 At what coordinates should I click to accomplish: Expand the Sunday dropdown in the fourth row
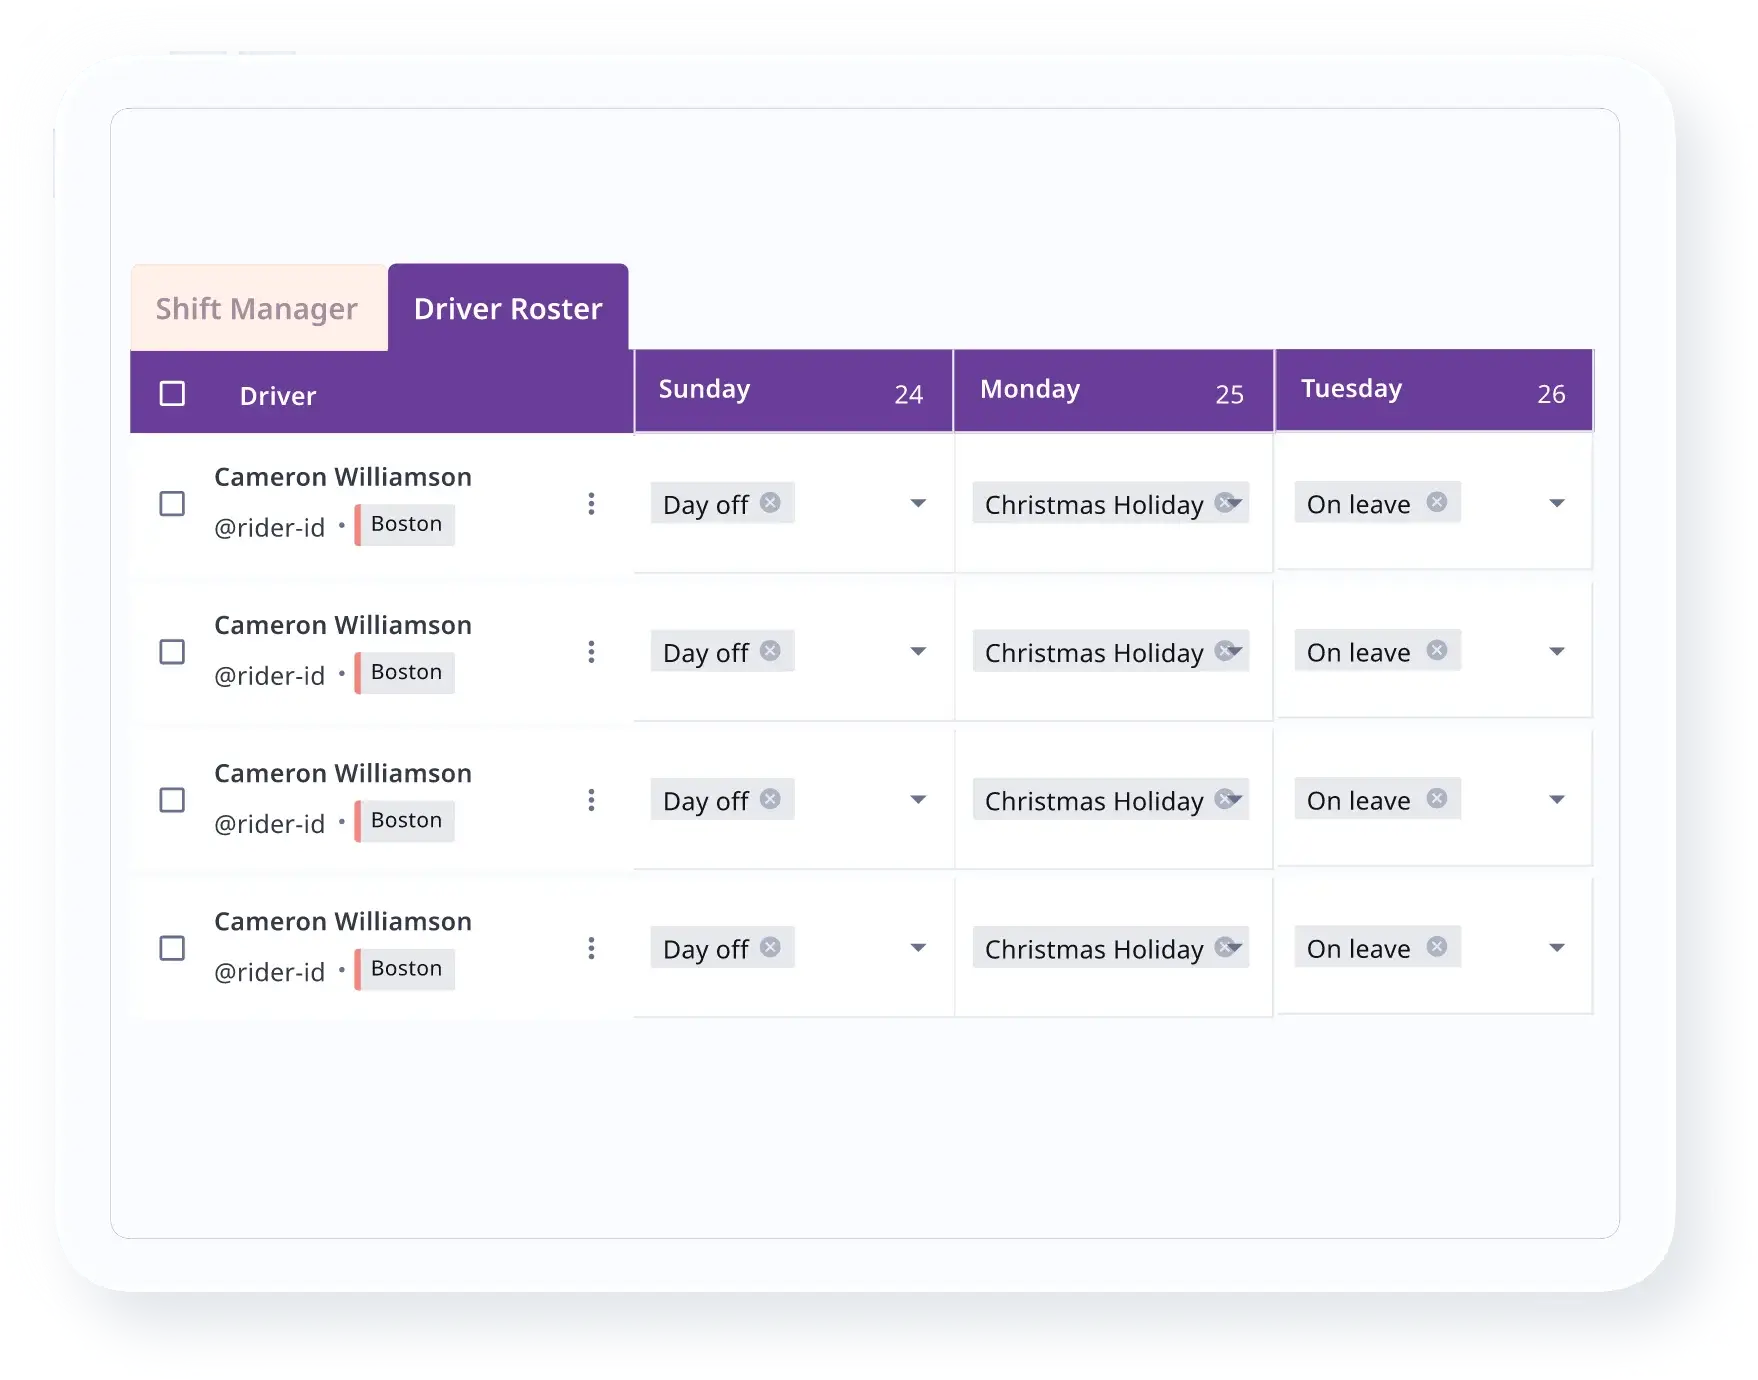pos(917,948)
